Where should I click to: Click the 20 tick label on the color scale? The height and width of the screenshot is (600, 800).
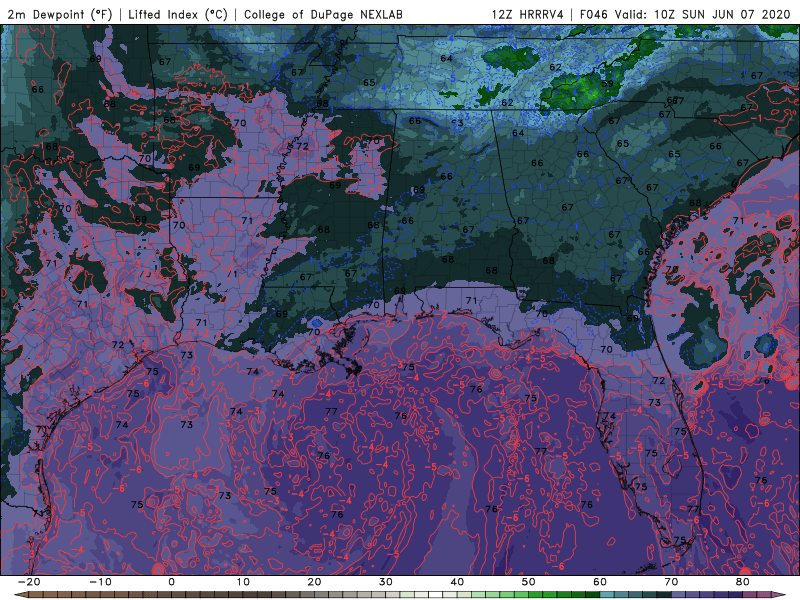coord(314,582)
